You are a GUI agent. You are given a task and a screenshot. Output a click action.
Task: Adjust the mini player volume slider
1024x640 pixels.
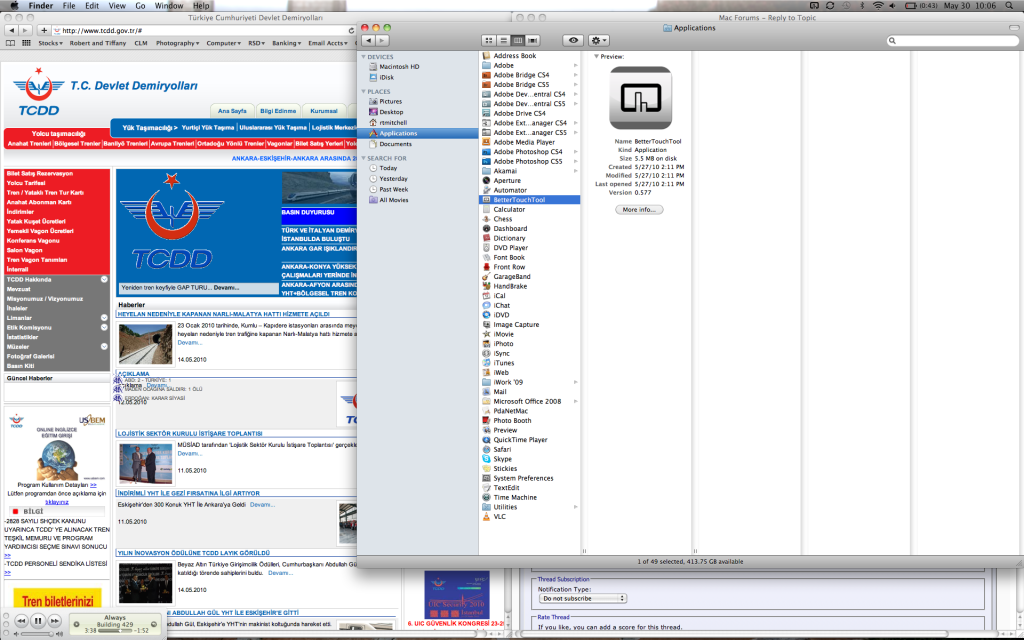pyautogui.click(x=37, y=634)
